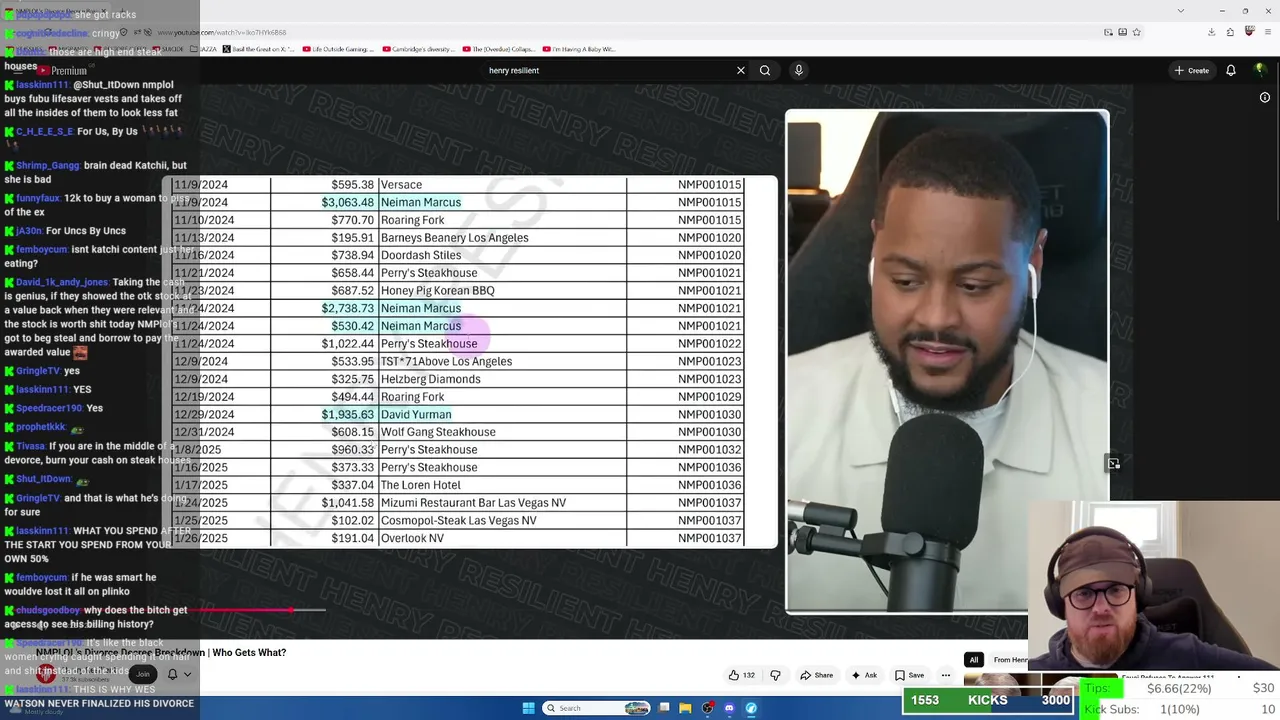
Task: Click the Mizumi Restaurant Bar entry
Action: tap(473, 503)
